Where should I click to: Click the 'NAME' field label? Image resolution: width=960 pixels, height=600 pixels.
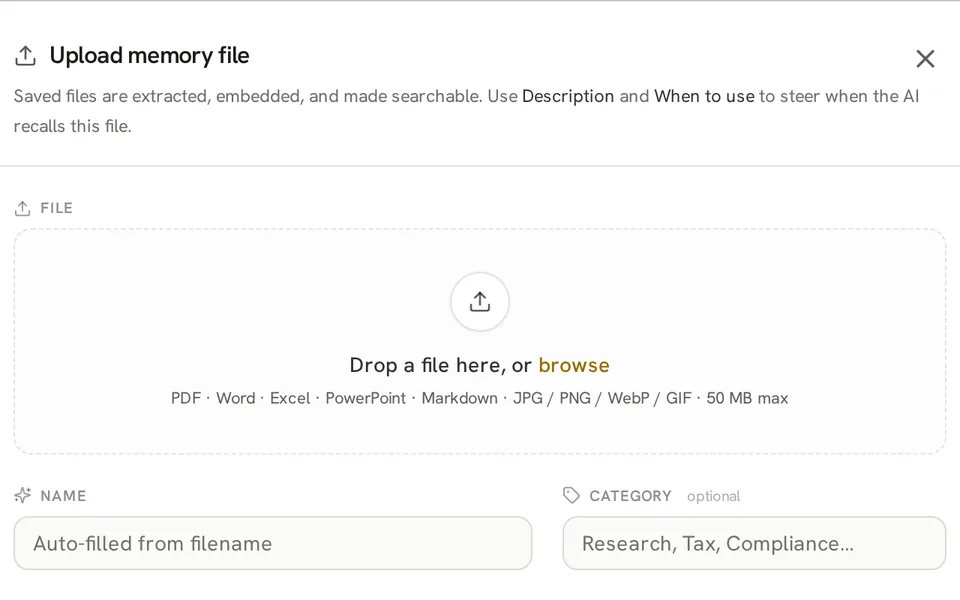63,496
